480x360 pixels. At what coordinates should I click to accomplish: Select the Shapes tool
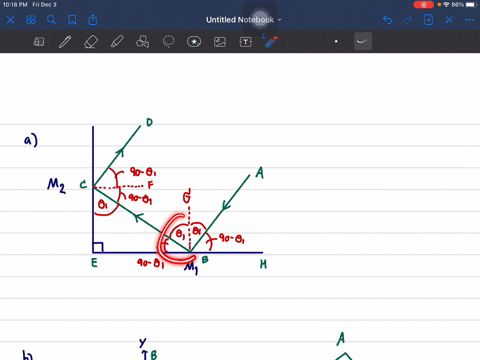(143, 42)
